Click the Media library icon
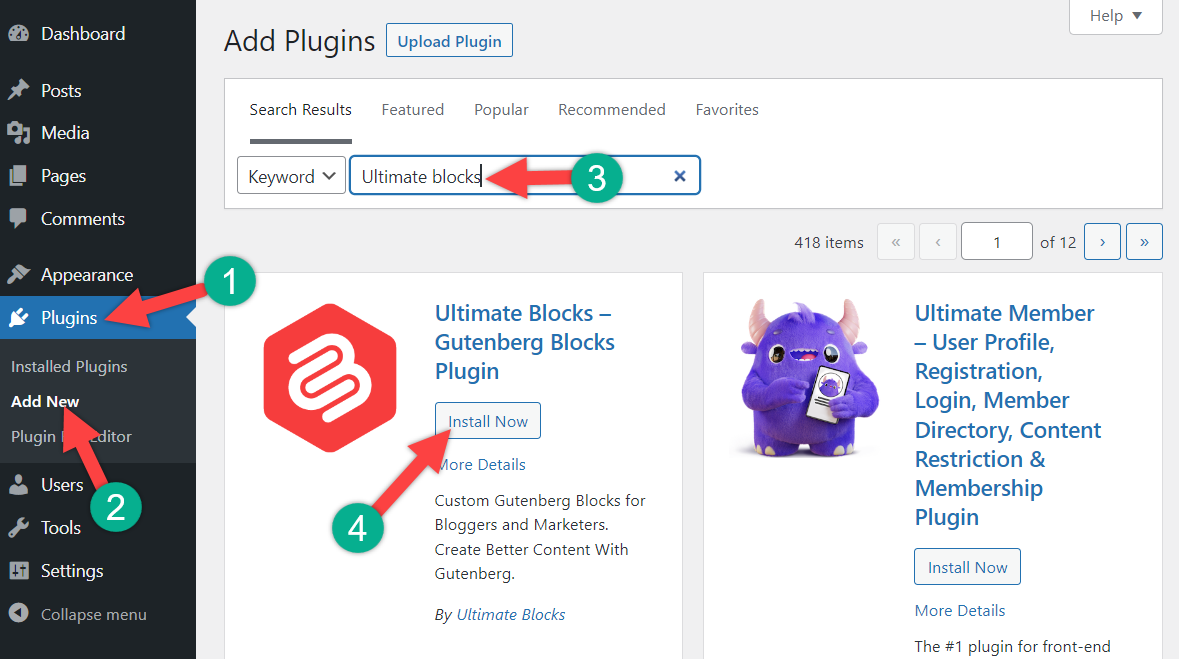 (x=19, y=133)
